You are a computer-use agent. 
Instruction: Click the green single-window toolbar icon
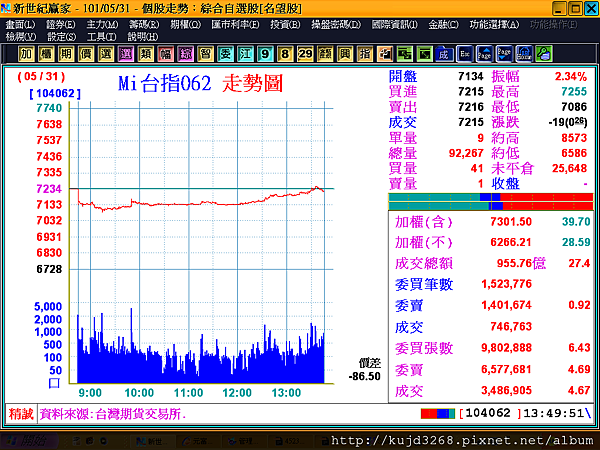click(424, 54)
